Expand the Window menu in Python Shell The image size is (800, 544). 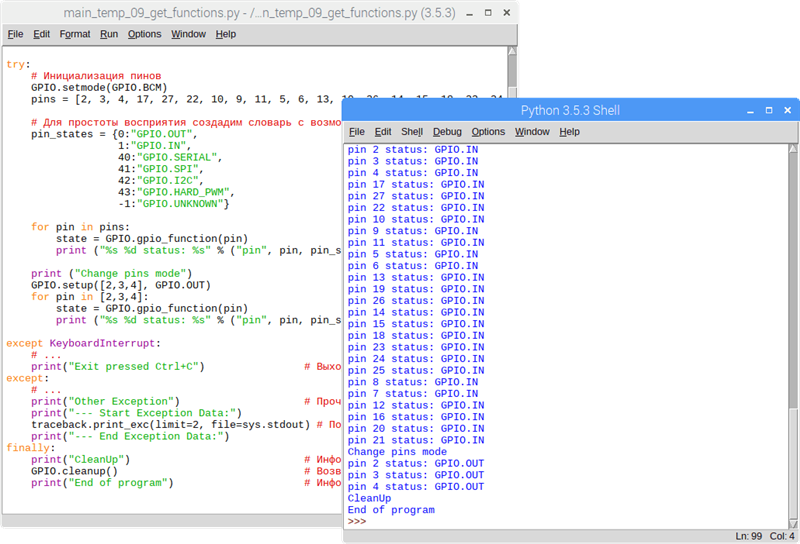coord(532,132)
